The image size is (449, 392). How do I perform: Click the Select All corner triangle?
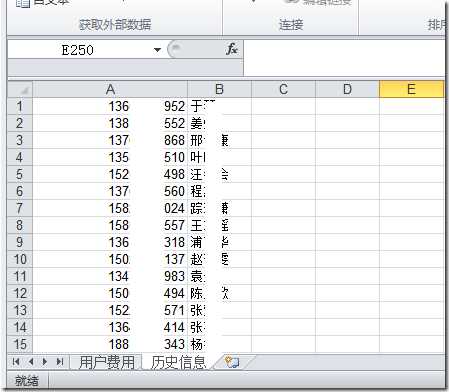pyautogui.click(x=20, y=89)
